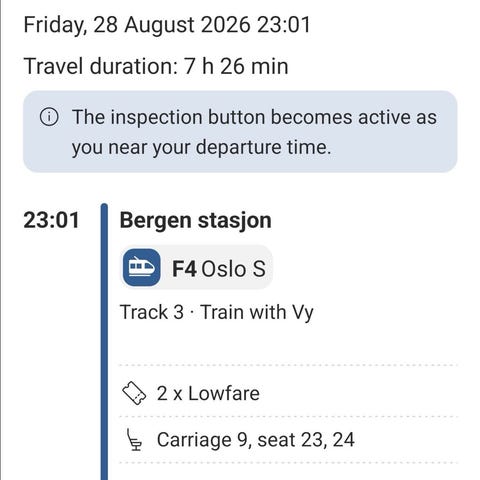Tap the 'Track 3' platform text
This screenshot has width=480, height=480.
click(152, 312)
